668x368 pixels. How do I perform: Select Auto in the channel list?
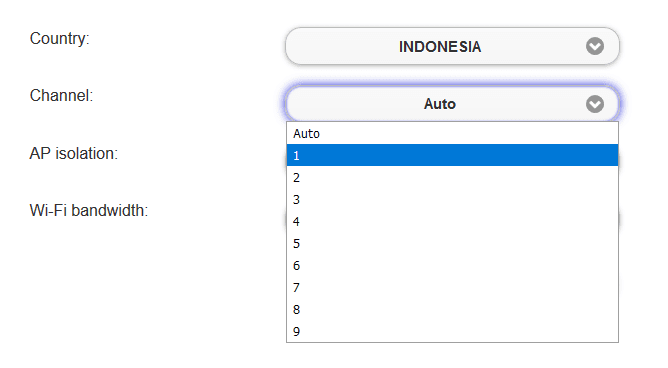click(x=452, y=133)
